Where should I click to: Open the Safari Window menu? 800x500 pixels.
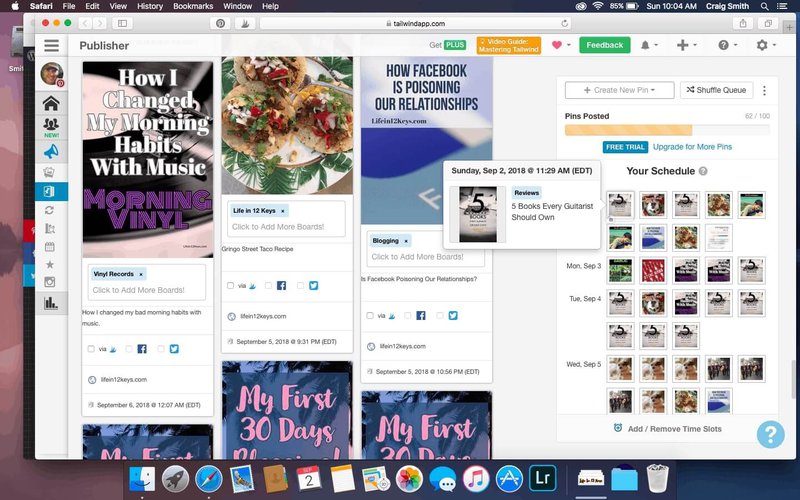pyautogui.click(x=237, y=6)
